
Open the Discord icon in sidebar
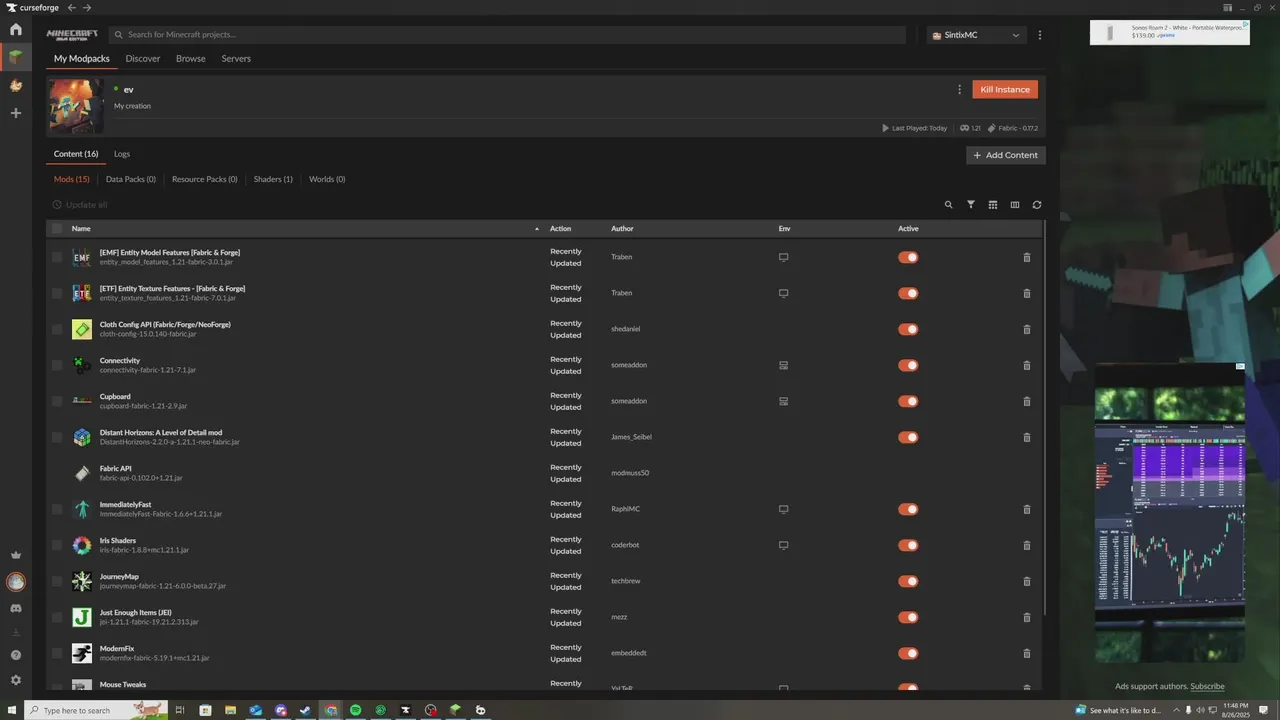[x=16, y=608]
